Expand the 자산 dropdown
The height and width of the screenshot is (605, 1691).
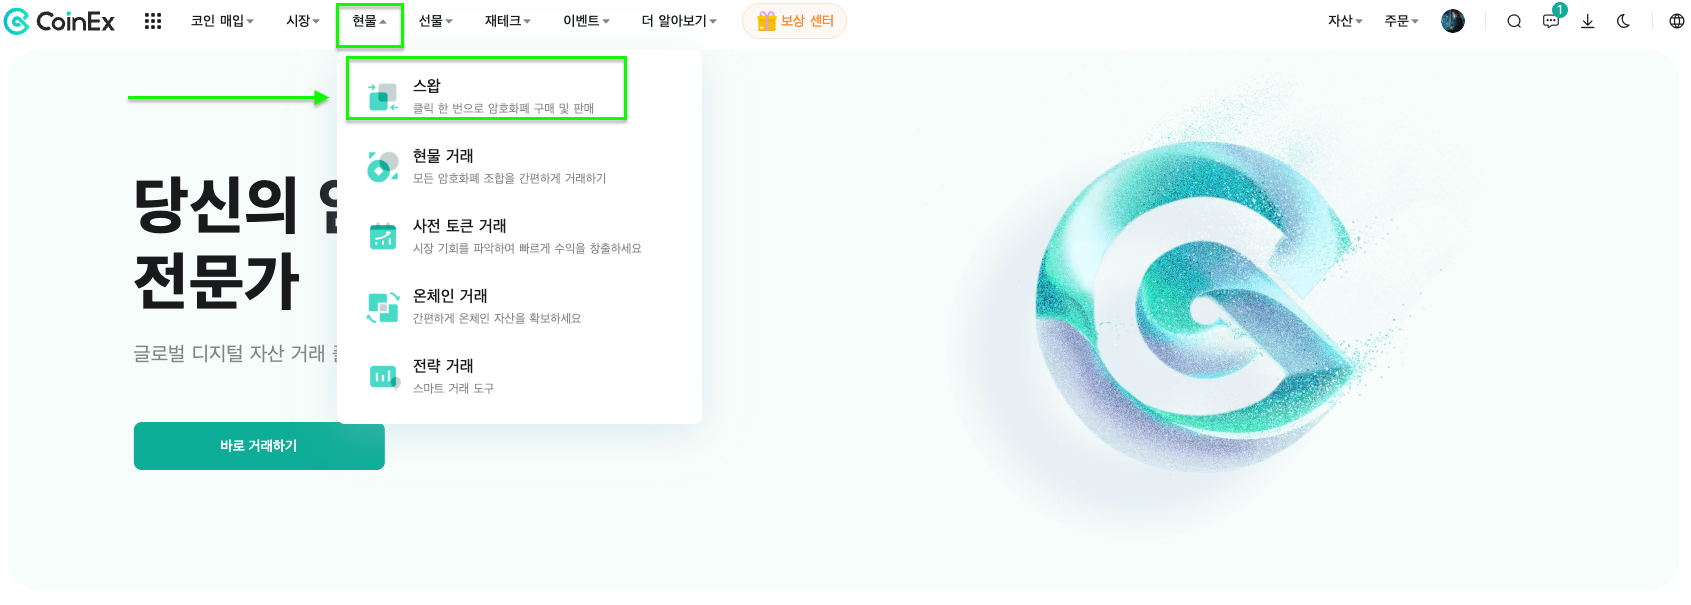coord(1345,21)
